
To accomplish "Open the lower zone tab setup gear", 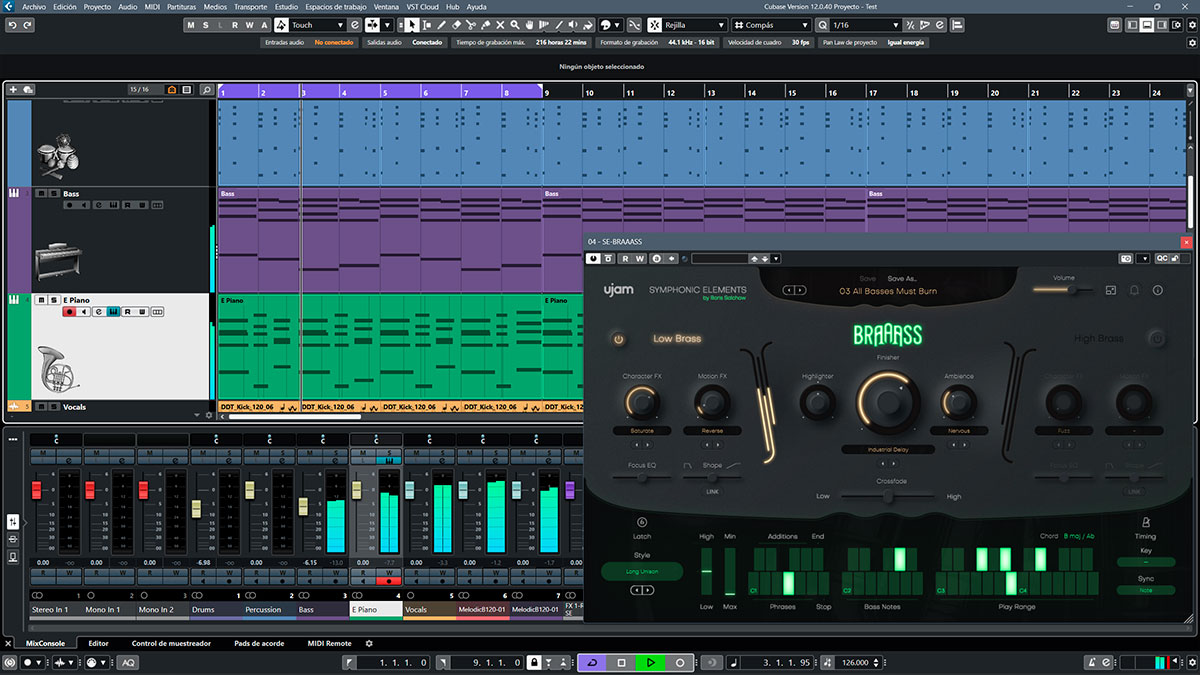I will [369, 644].
